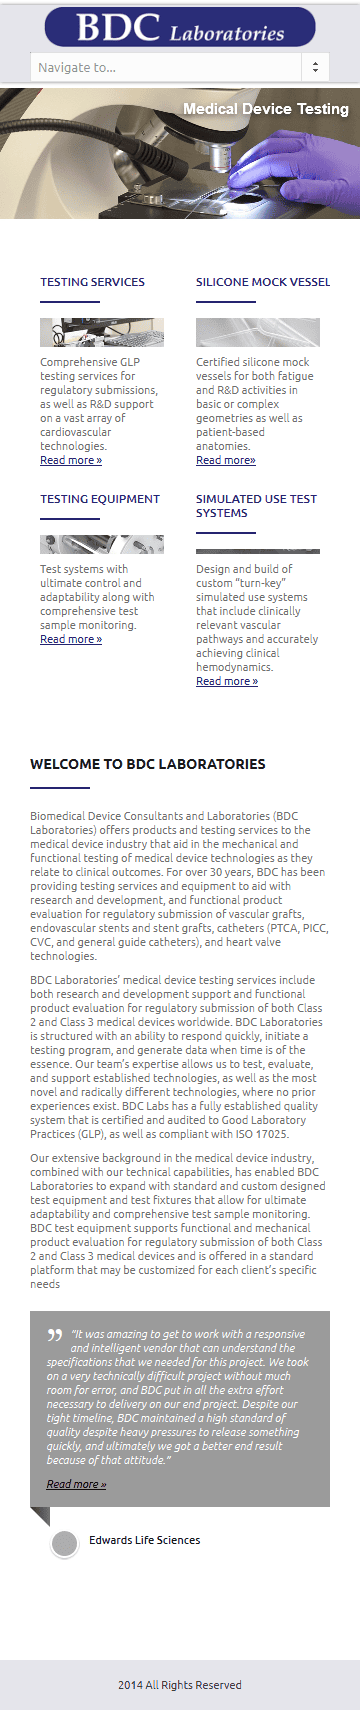Follow Read more under Silicone Mock Vessel
This screenshot has height=1710, width=360.
226,460
